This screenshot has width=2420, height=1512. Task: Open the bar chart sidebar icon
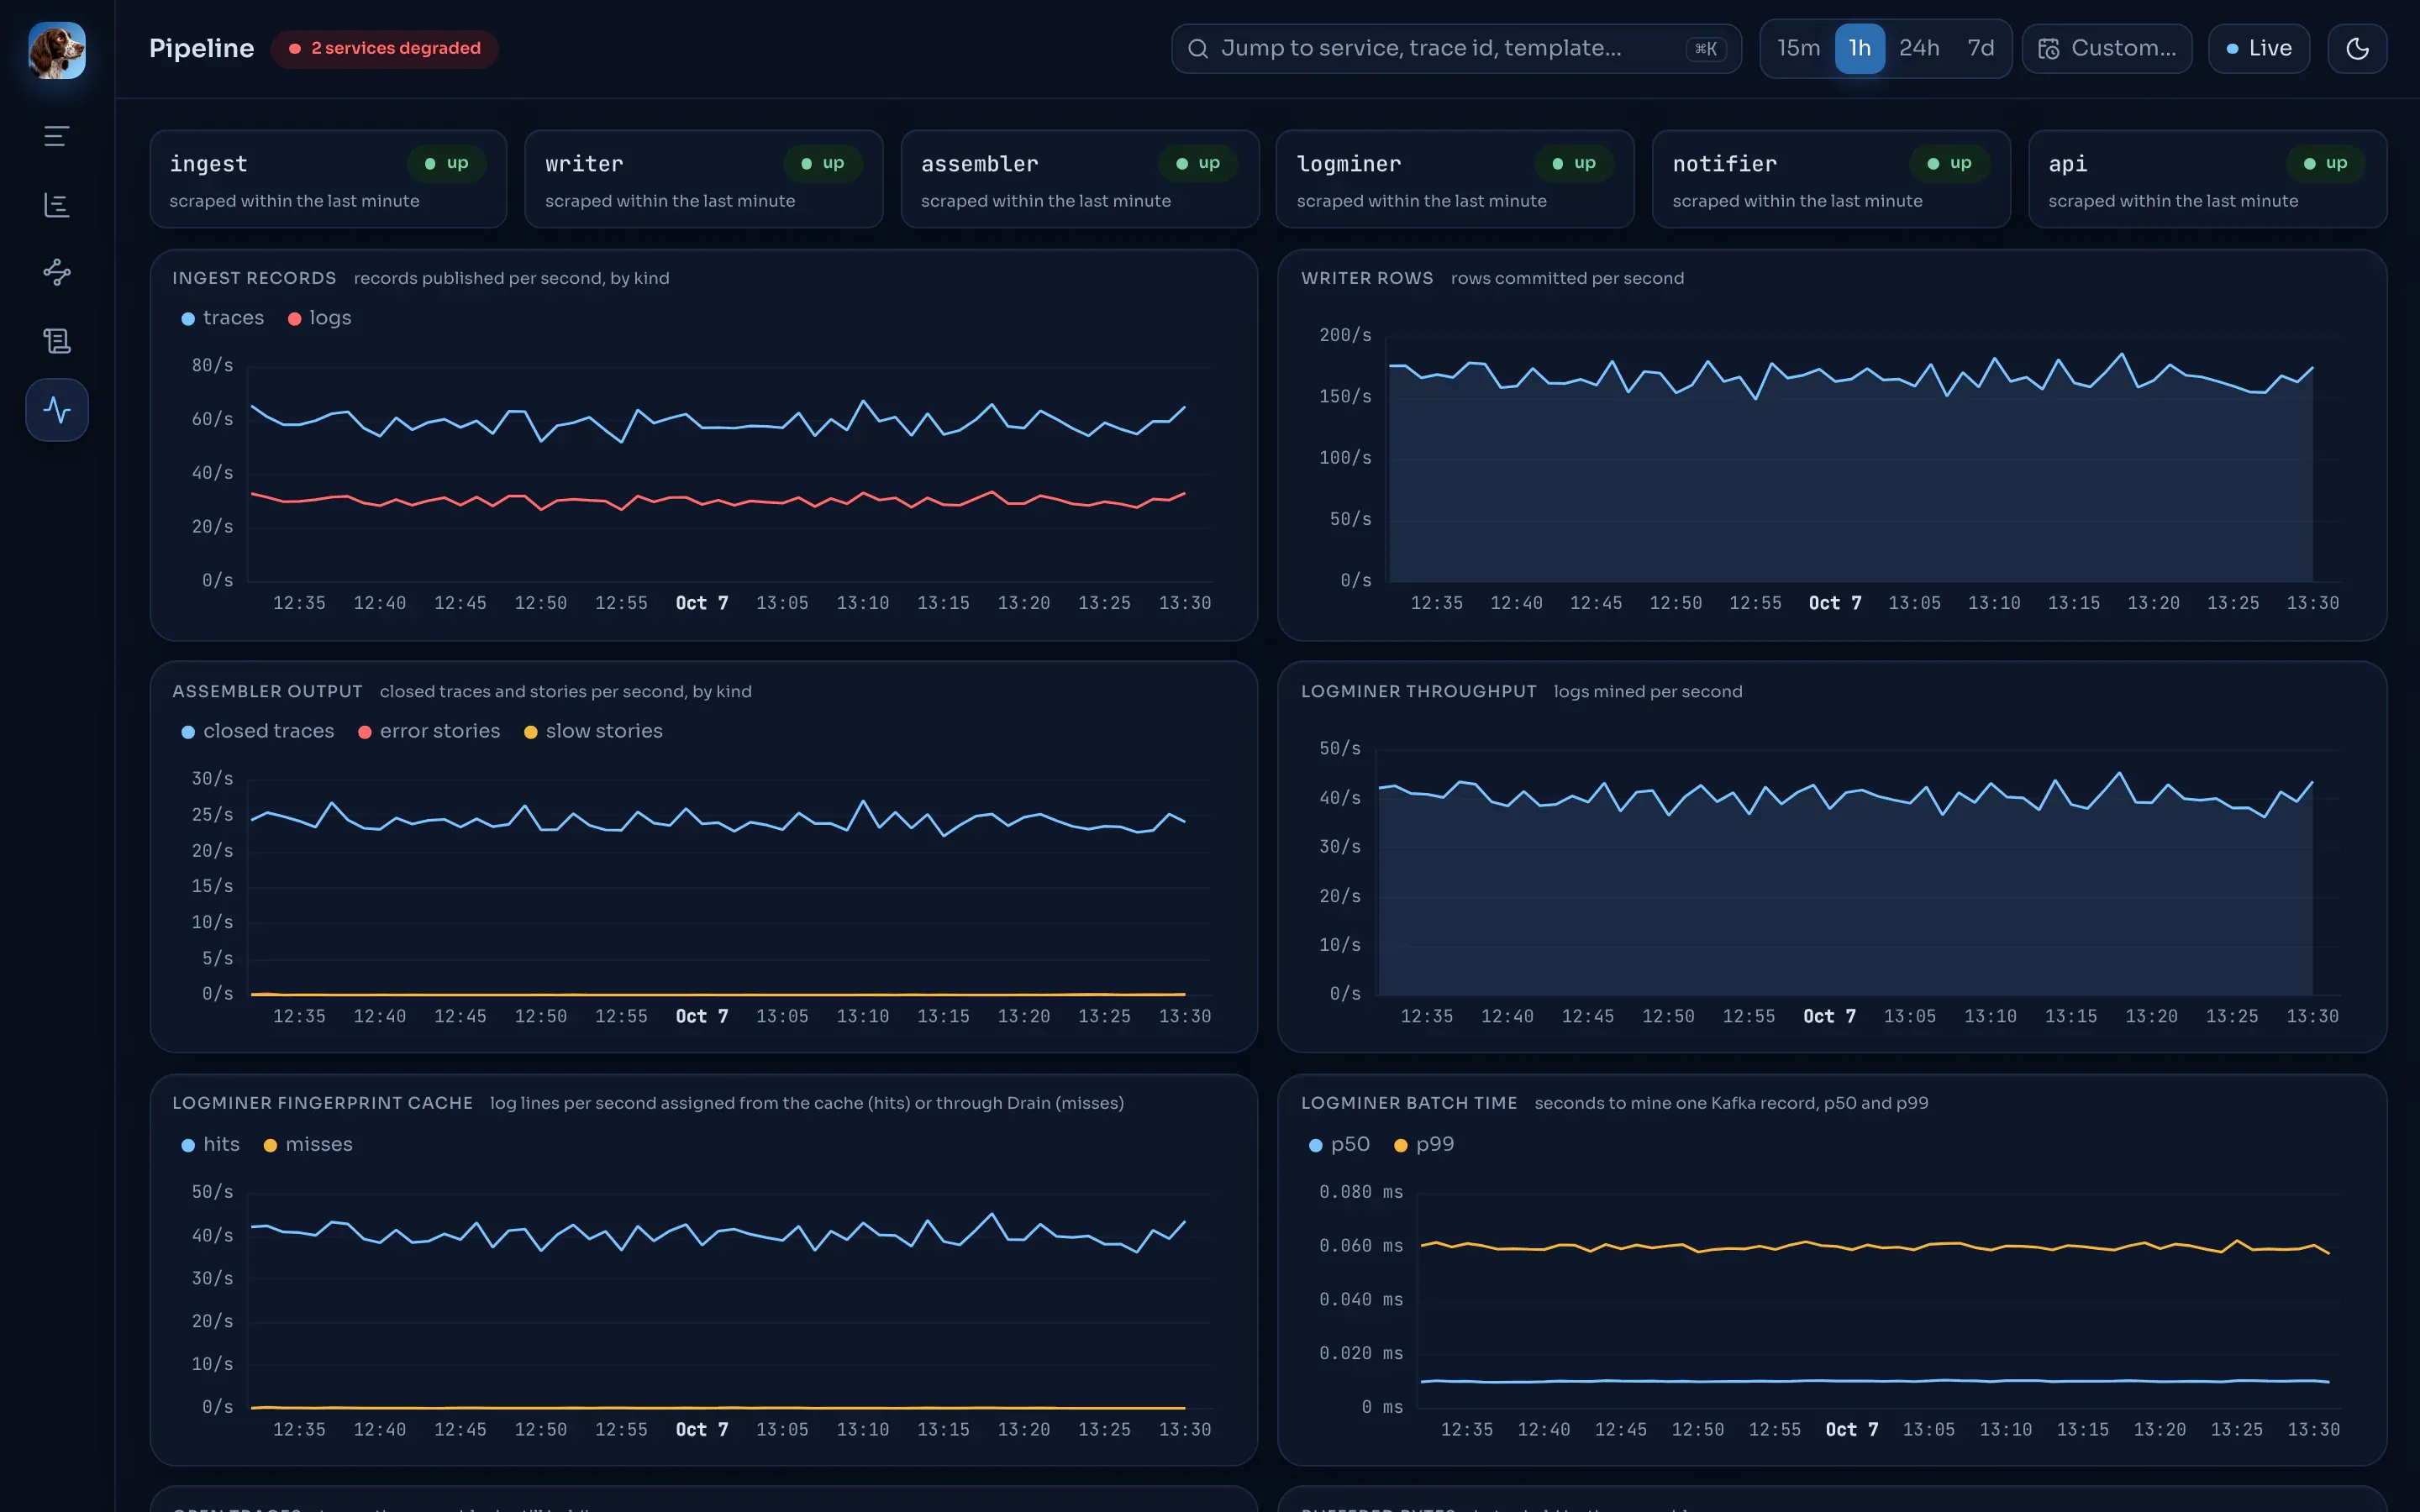[57, 205]
